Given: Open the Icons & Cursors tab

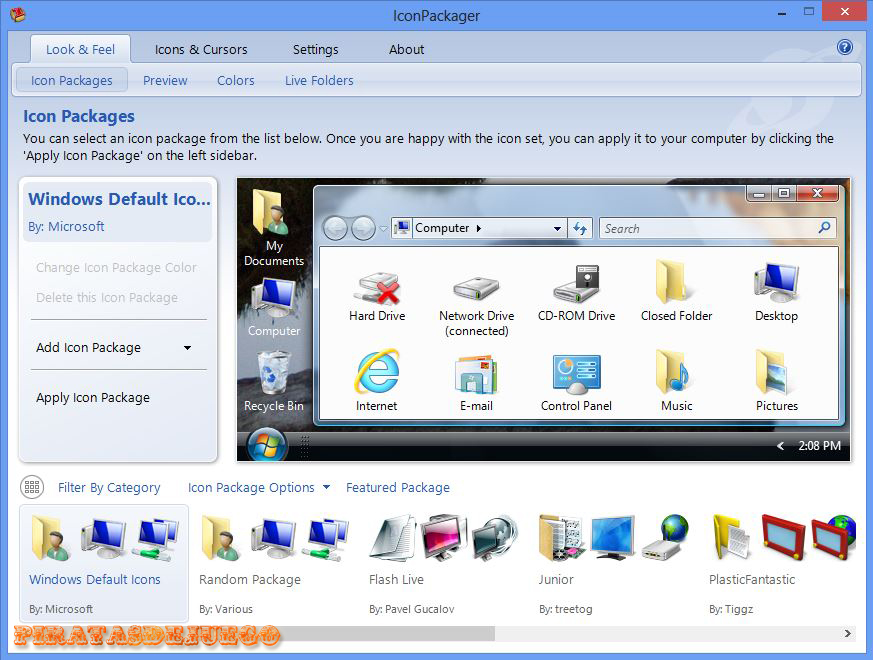Looking at the screenshot, I should (201, 49).
